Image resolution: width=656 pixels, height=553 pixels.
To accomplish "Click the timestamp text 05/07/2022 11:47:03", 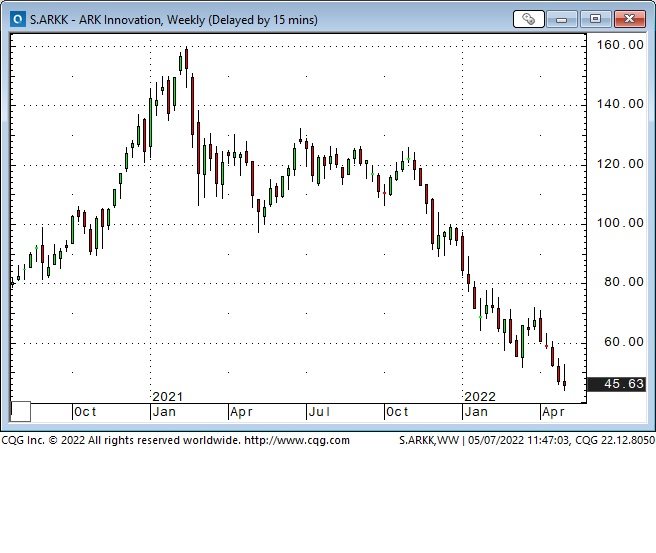I will [x=518, y=440].
